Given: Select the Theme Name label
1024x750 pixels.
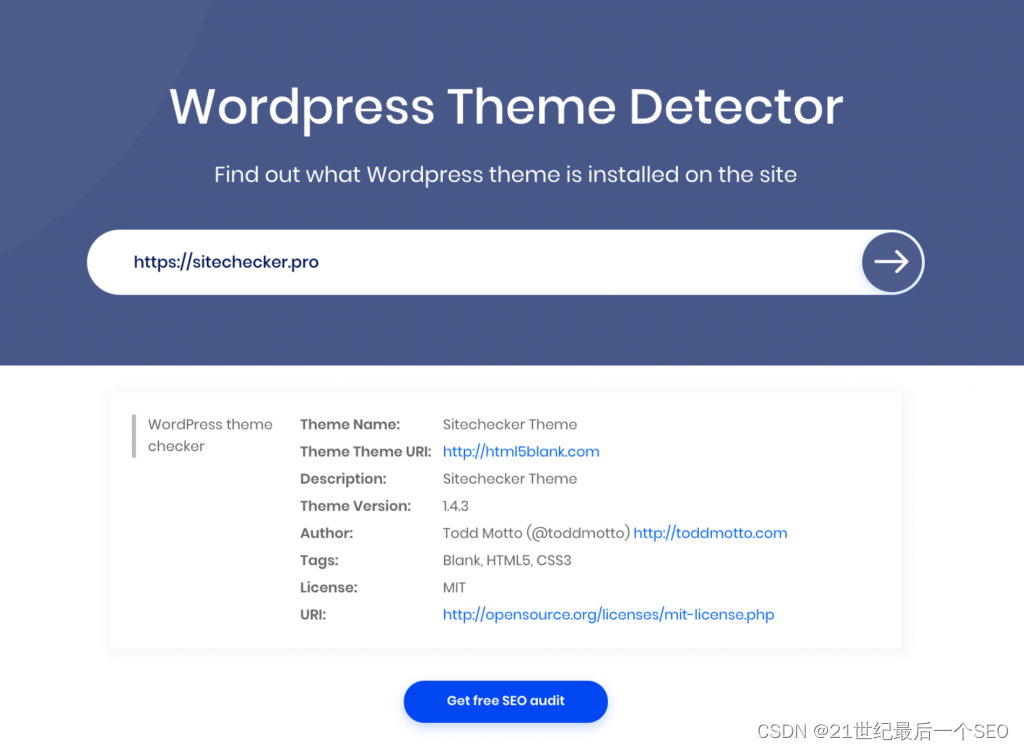Looking at the screenshot, I should pos(349,425).
